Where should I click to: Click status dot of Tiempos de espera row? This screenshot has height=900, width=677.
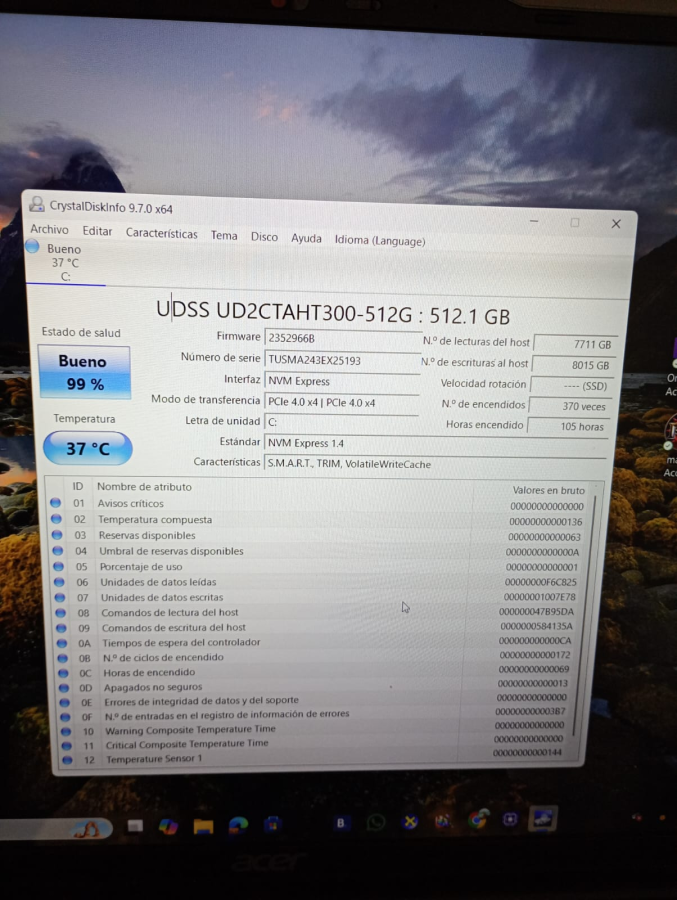[x=62, y=643]
